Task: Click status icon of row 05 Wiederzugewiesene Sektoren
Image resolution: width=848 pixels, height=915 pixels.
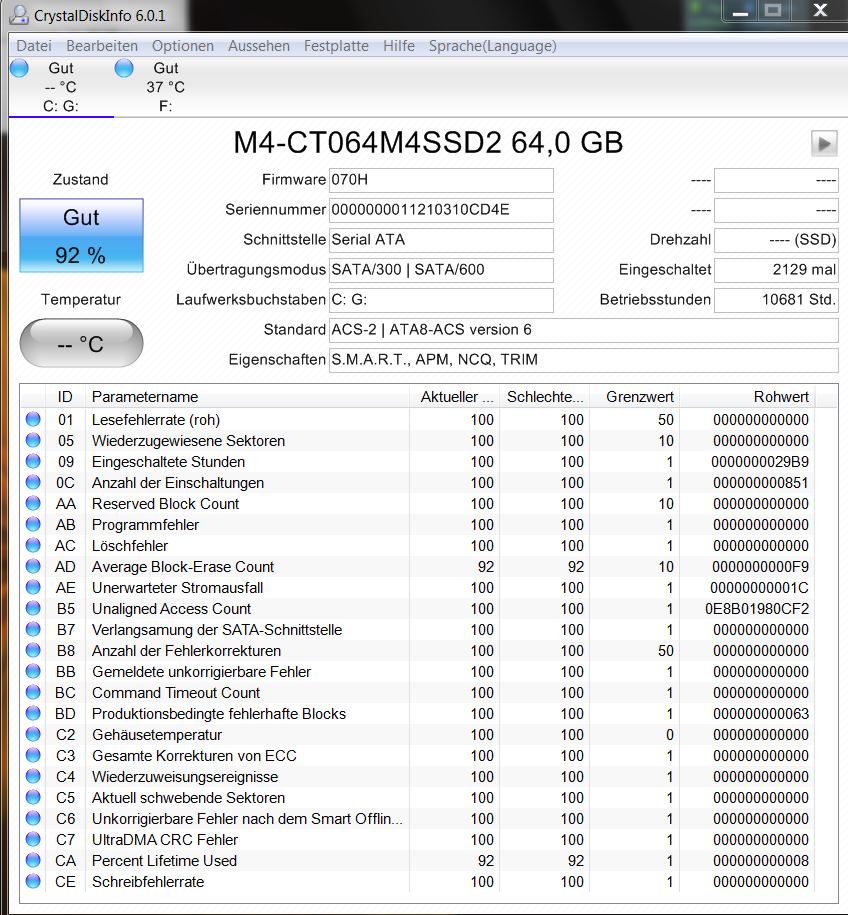Action: point(33,440)
